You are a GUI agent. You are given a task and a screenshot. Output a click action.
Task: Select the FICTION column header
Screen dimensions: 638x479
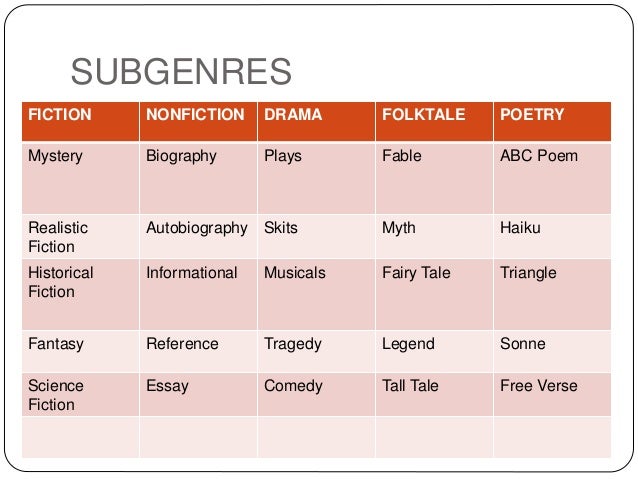pos(59,115)
